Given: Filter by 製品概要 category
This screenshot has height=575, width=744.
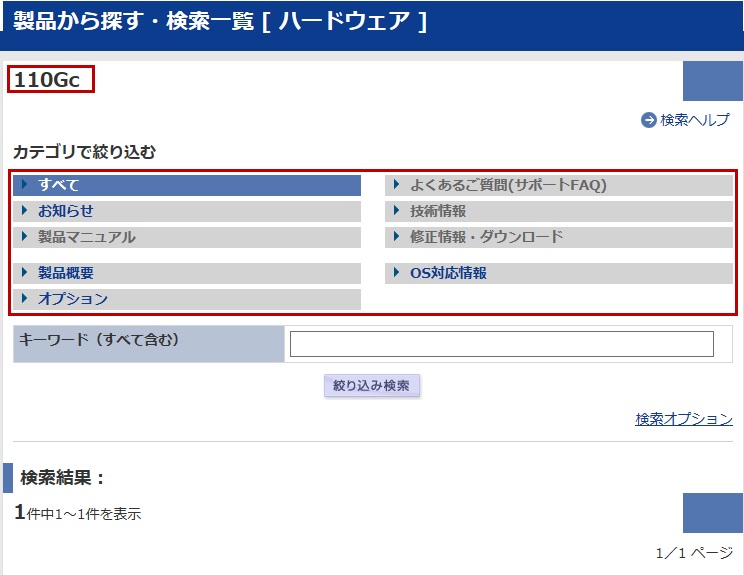Looking at the screenshot, I should click(187, 273).
